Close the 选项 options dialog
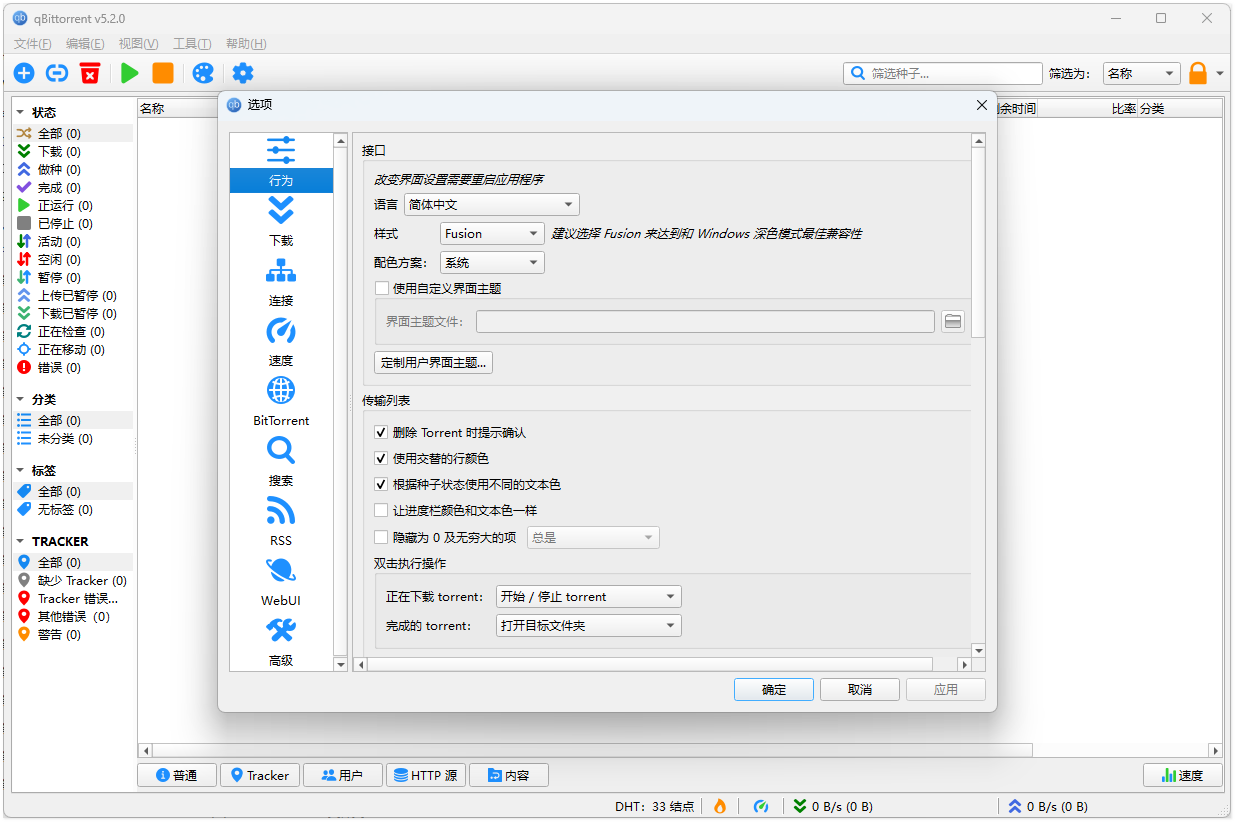 tap(981, 105)
